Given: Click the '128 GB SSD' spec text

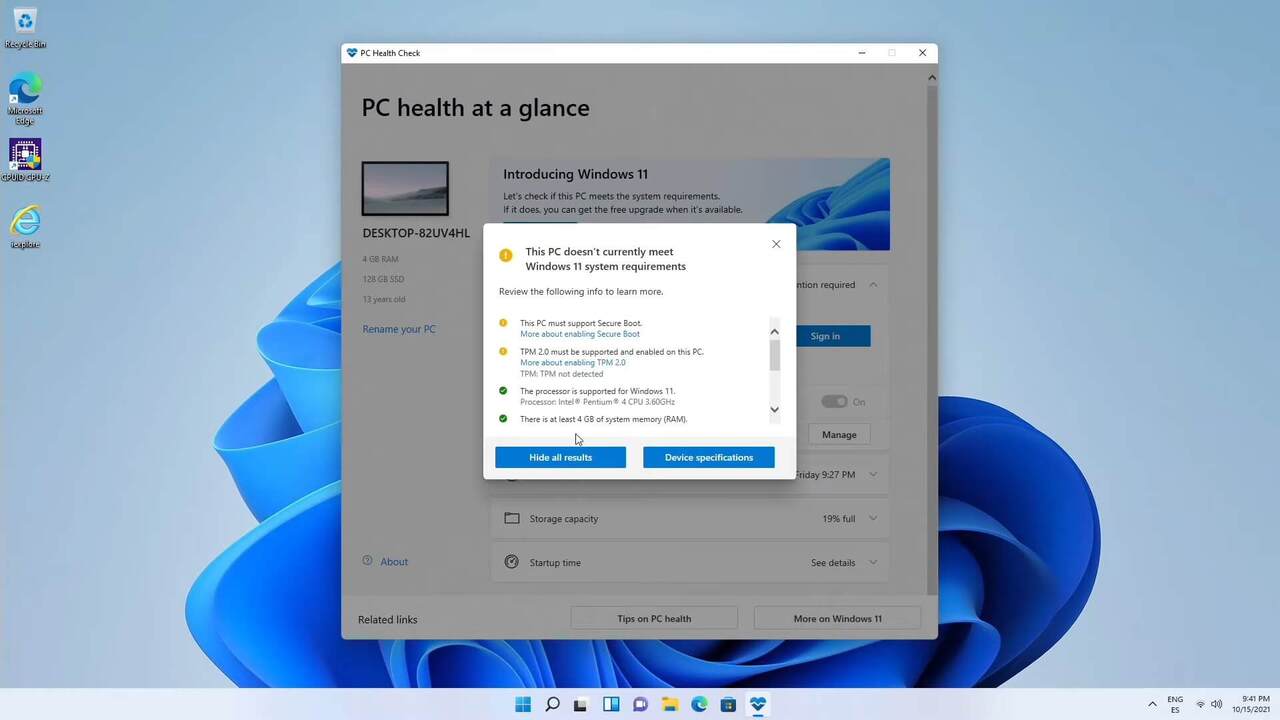Looking at the screenshot, I should (383, 279).
